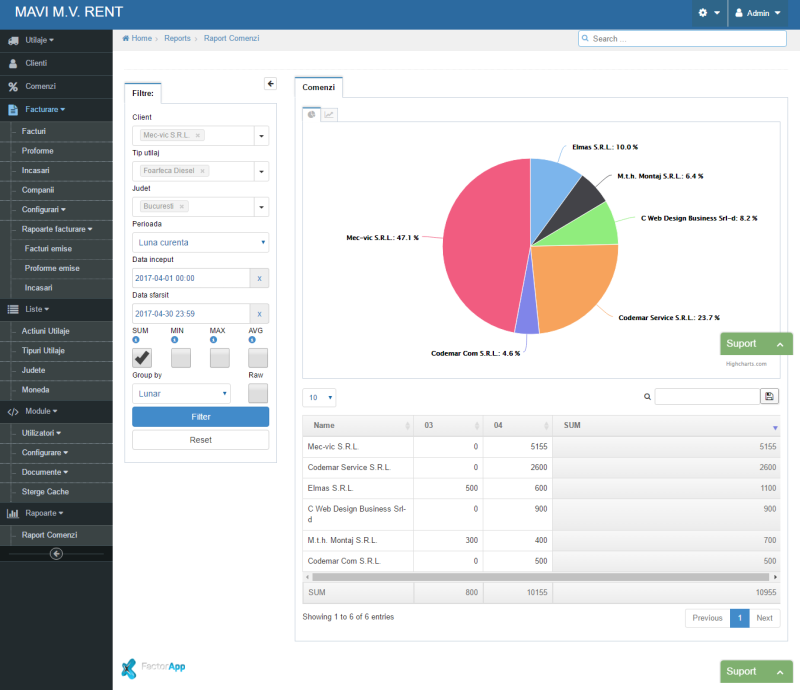Click the Reset button

[x=200, y=440]
